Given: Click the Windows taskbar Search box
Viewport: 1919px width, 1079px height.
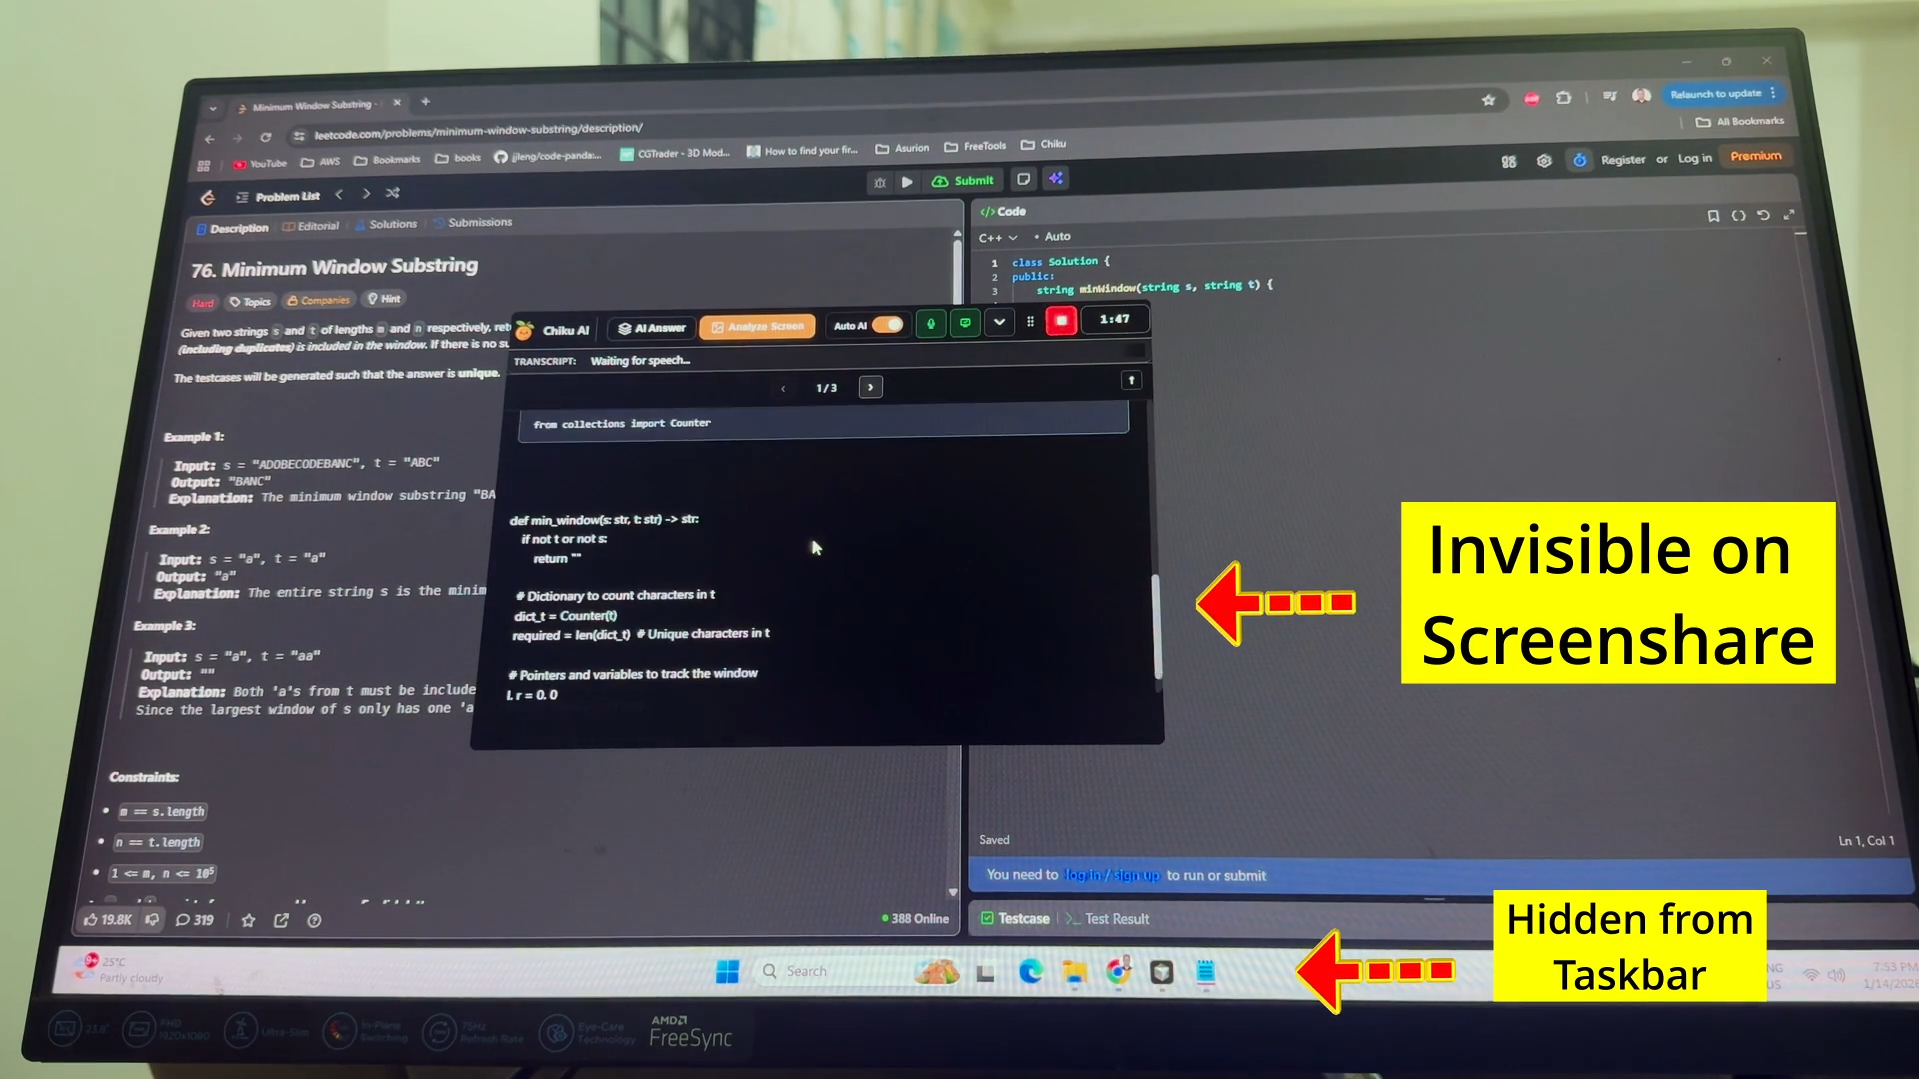Looking at the screenshot, I should (805, 971).
